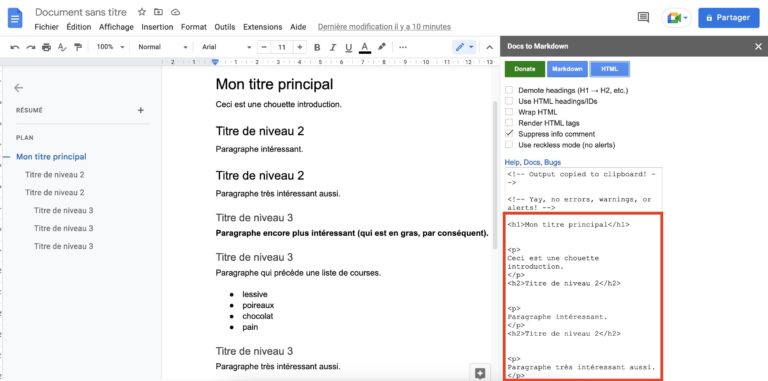The height and width of the screenshot is (381, 768).
Task: Jump to Mon titre principal in outline
Action: (x=51, y=157)
